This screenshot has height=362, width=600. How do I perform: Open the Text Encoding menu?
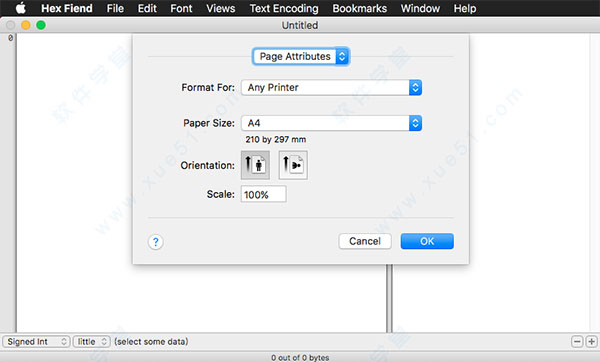[284, 8]
